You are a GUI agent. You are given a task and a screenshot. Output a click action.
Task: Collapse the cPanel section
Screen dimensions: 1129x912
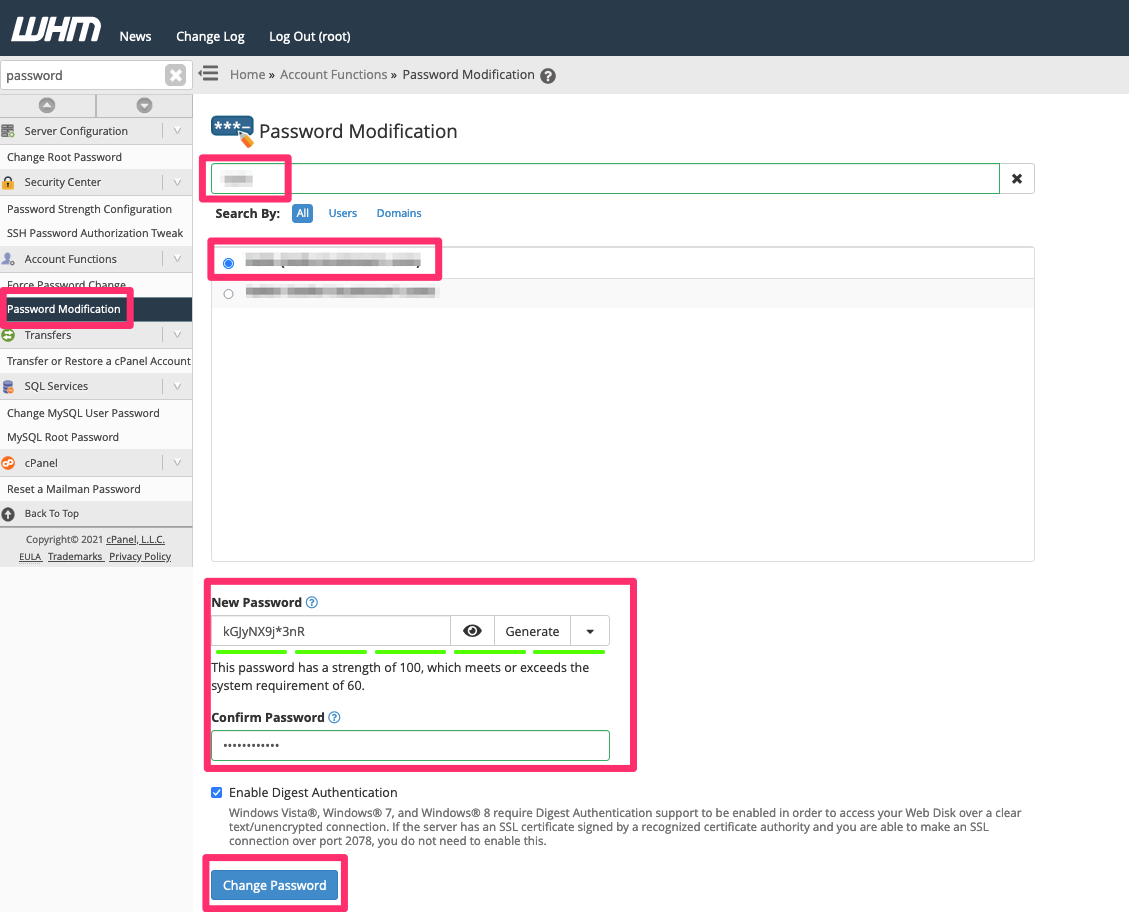pos(177,463)
